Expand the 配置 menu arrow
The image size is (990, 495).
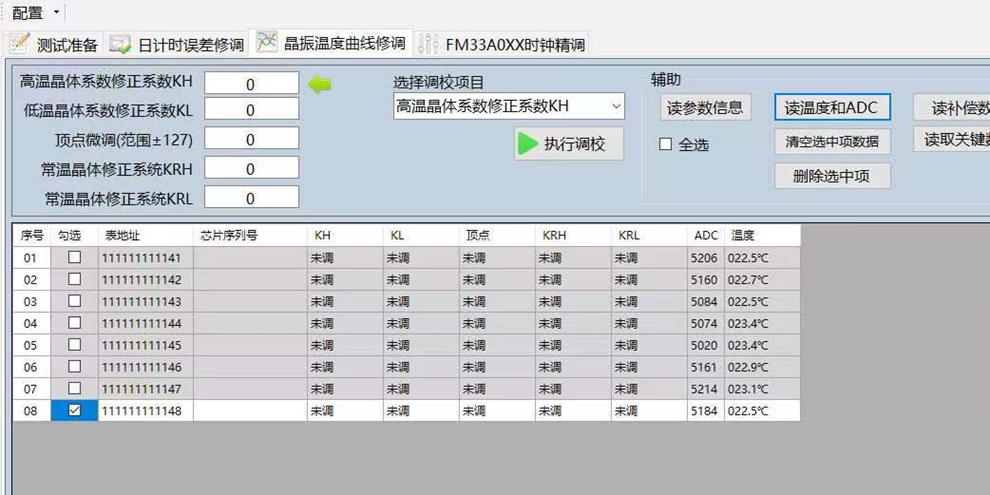coord(56,12)
